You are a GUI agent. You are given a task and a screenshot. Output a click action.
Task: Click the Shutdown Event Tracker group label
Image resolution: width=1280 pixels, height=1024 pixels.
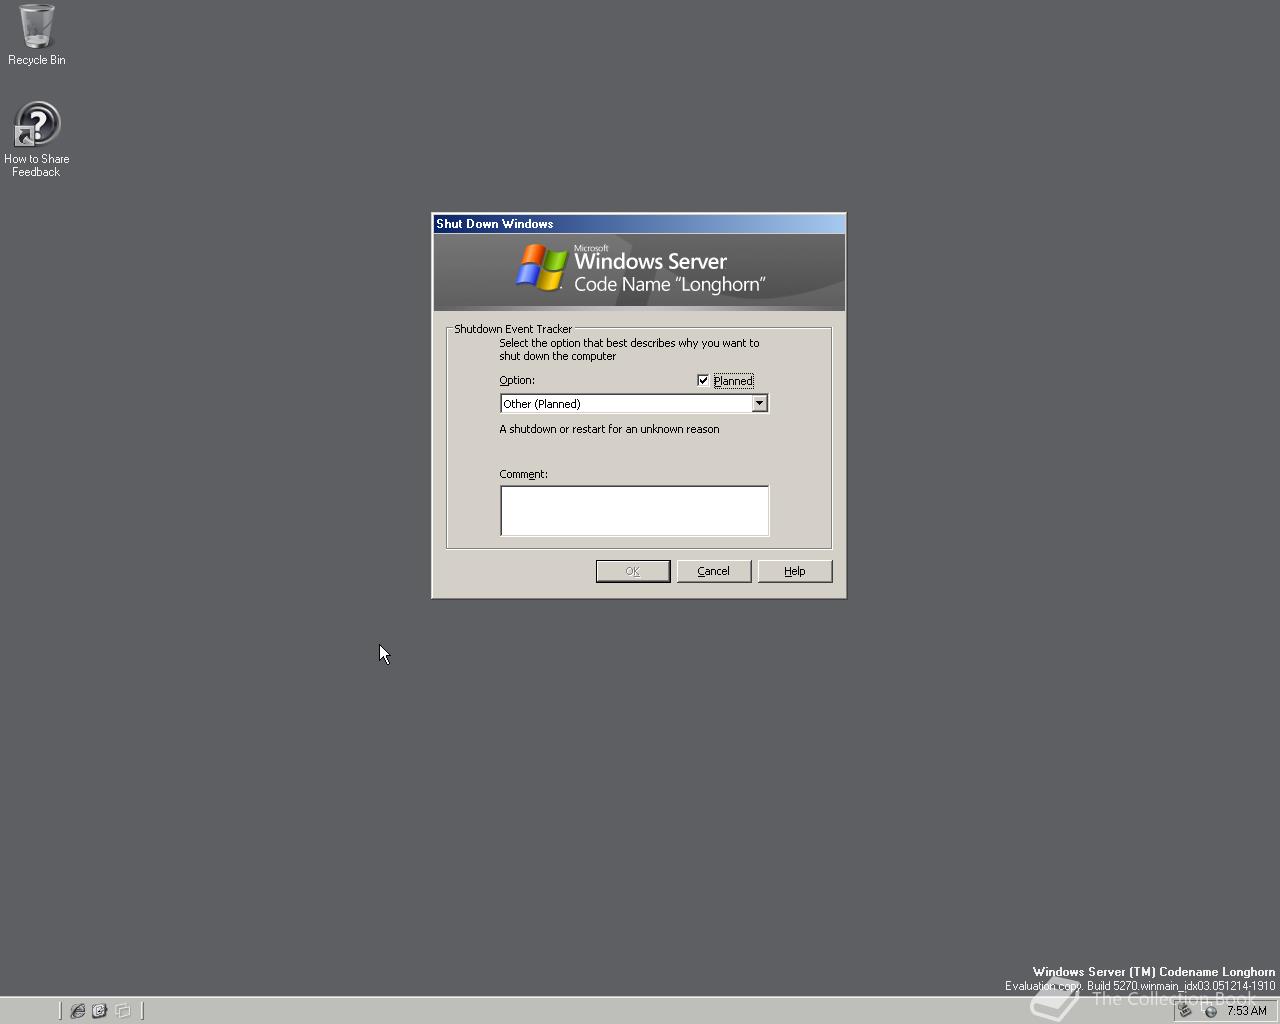coord(513,329)
